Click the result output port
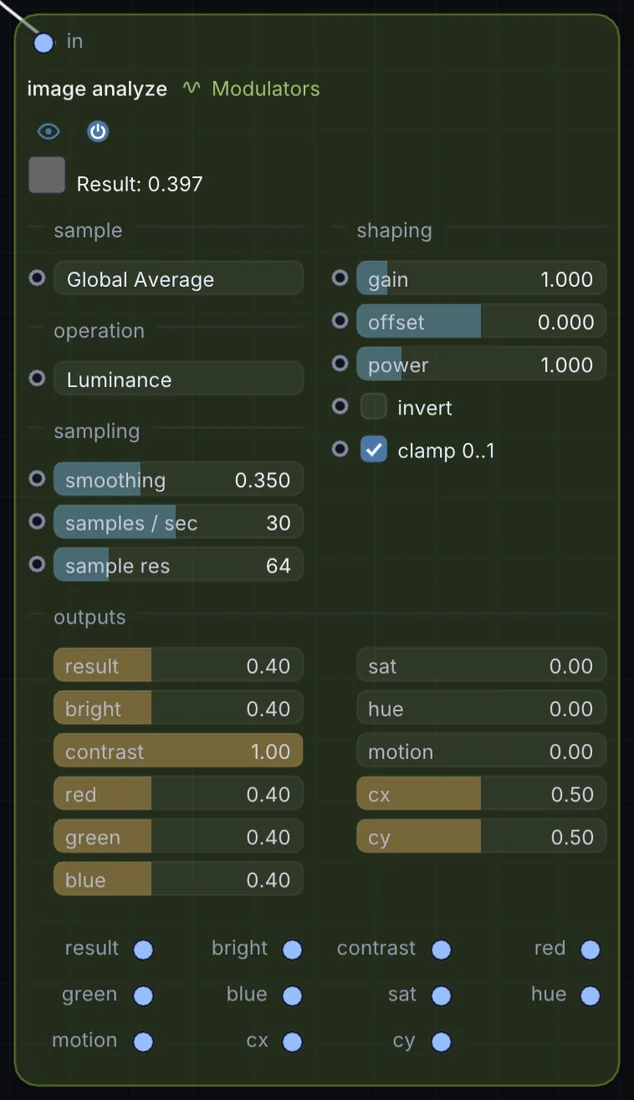 coord(143,949)
